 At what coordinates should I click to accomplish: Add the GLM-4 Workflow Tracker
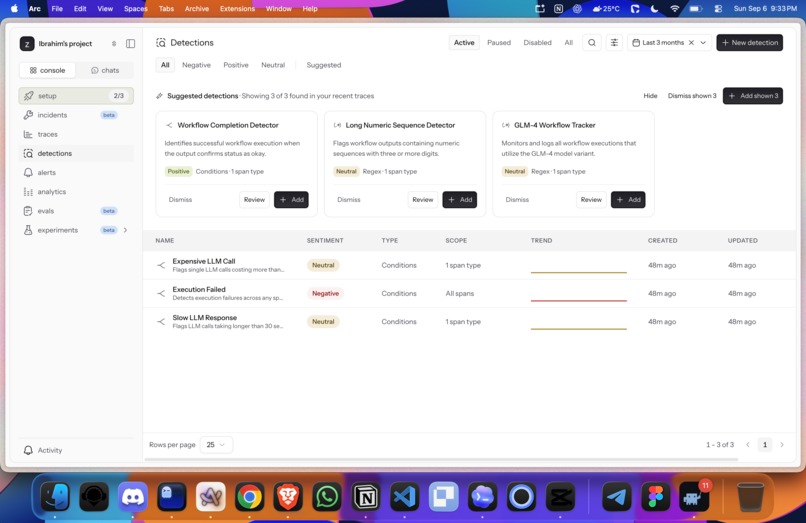point(628,200)
